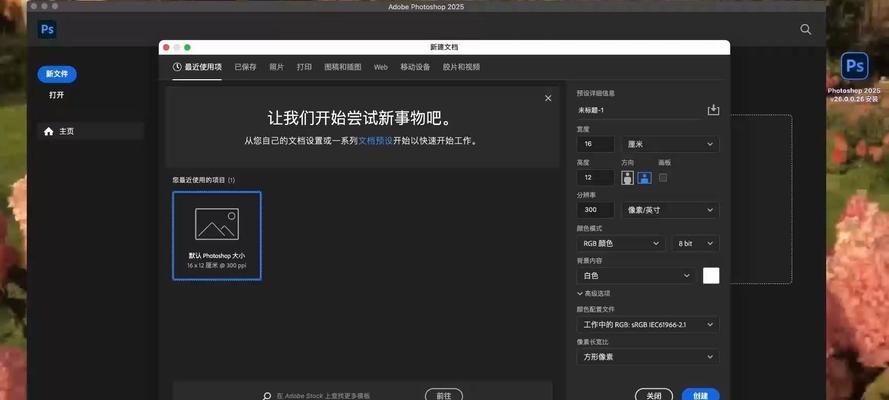The width and height of the screenshot is (889, 400).
Task: Switch to the Web tab
Action: [381, 67]
